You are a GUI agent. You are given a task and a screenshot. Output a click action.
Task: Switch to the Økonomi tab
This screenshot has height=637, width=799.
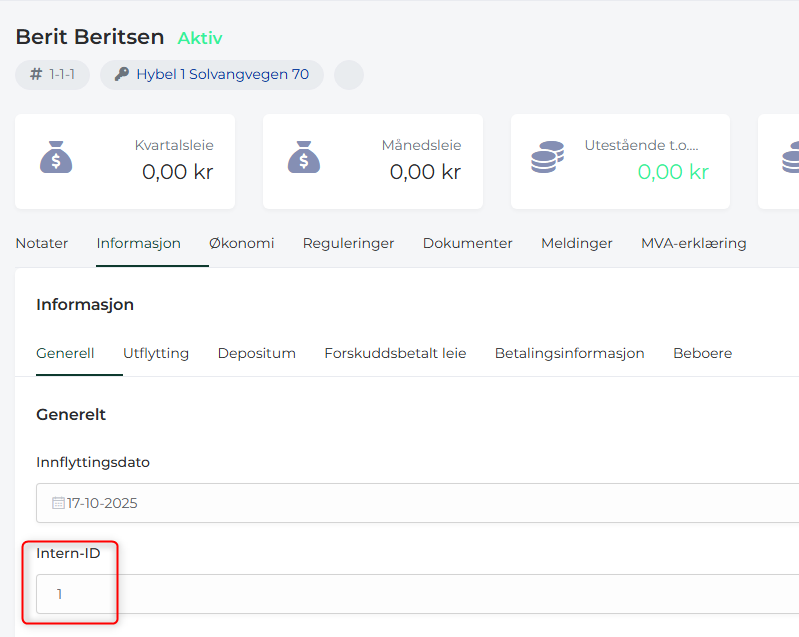(242, 243)
